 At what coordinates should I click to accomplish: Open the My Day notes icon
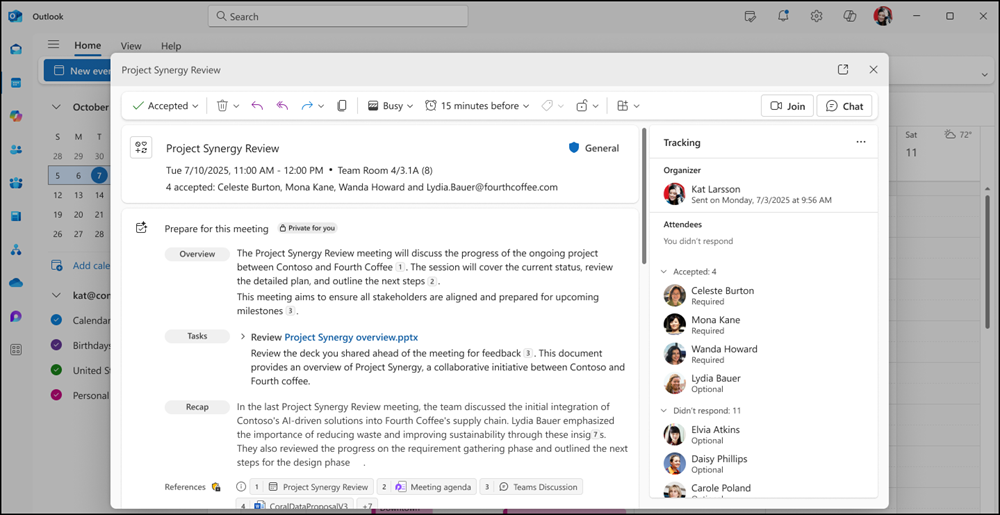coord(751,16)
